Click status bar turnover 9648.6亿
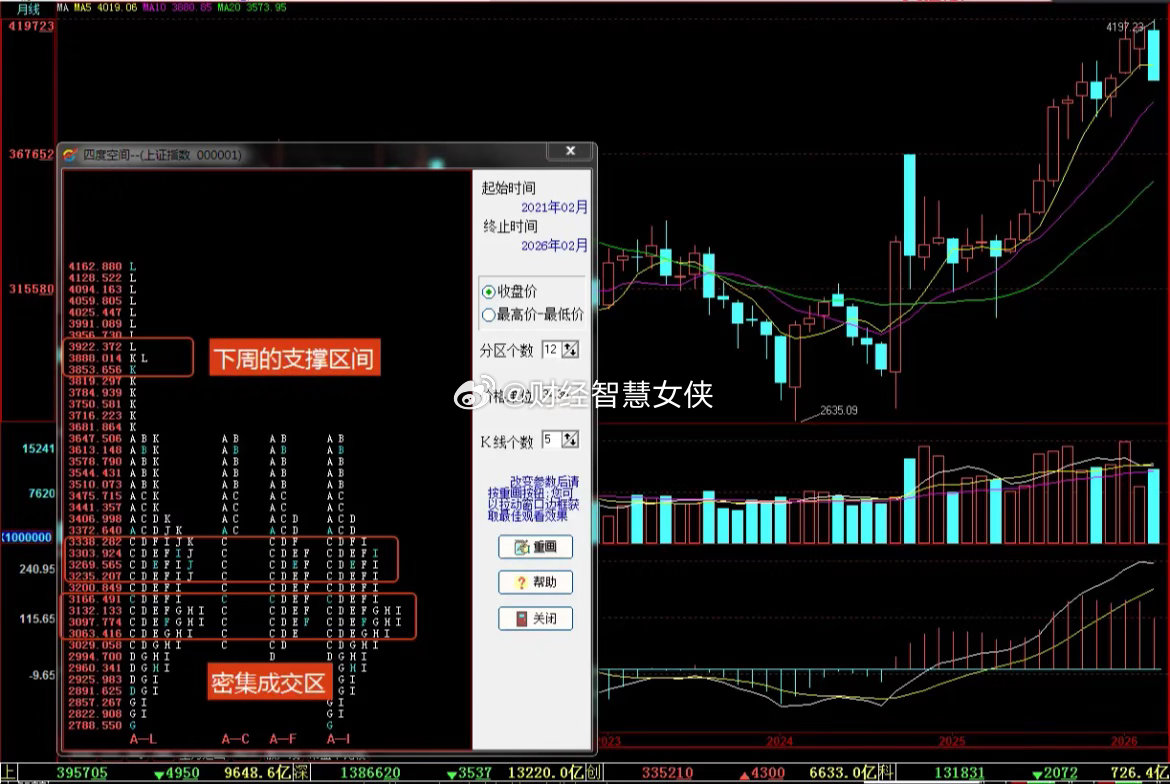Screen dimensions: 1170x784 (257, 773)
